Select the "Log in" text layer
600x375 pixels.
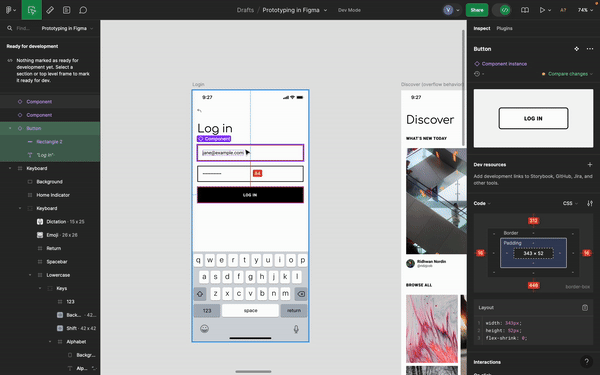click(50, 155)
